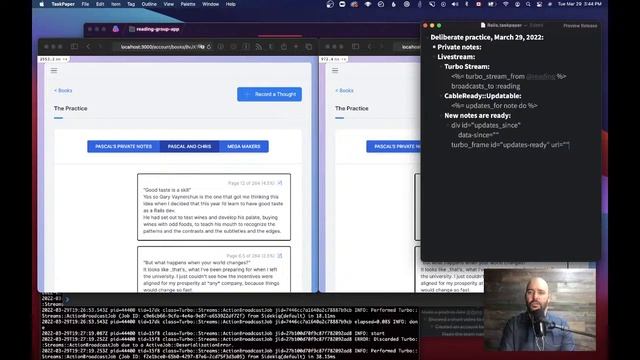
Task: Open Control Center in the menu bar
Action: pyautogui.click(x=539, y=4)
